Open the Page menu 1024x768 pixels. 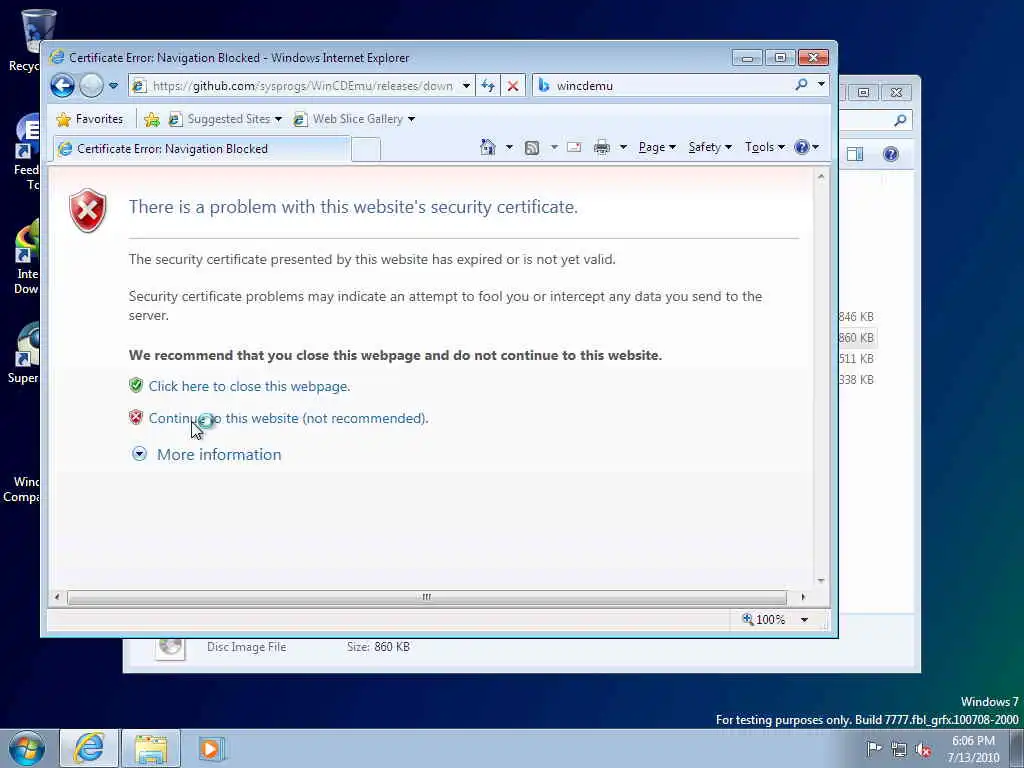click(x=657, y=148)
